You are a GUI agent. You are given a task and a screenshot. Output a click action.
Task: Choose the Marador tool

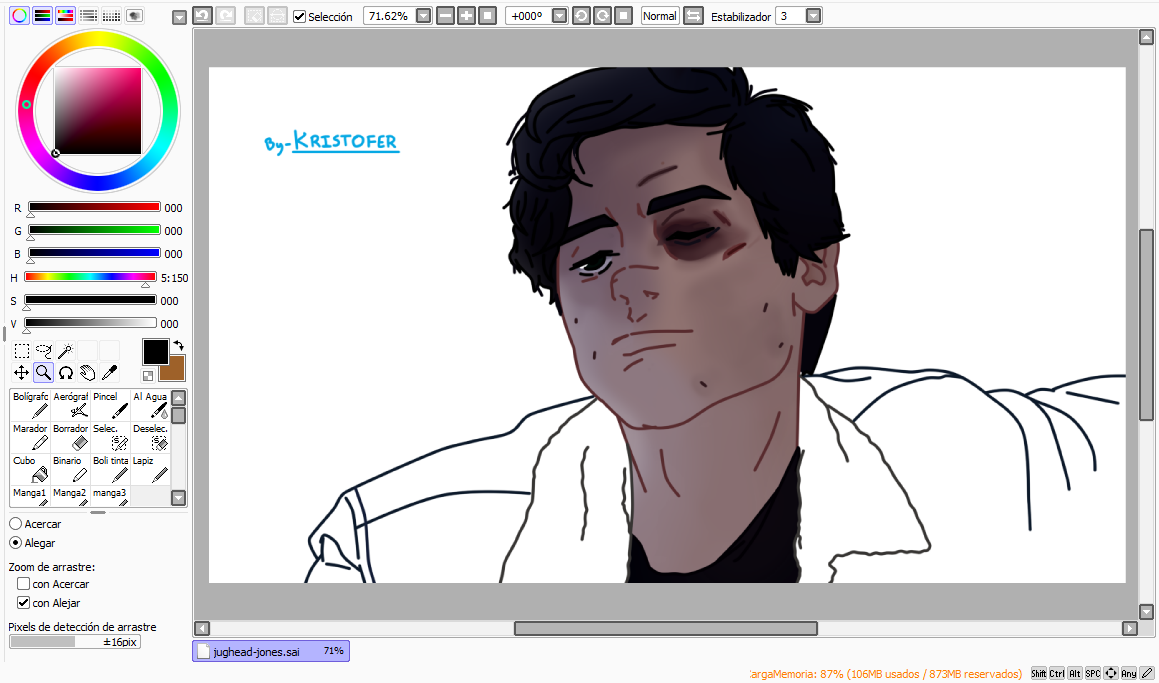point(30,437)
